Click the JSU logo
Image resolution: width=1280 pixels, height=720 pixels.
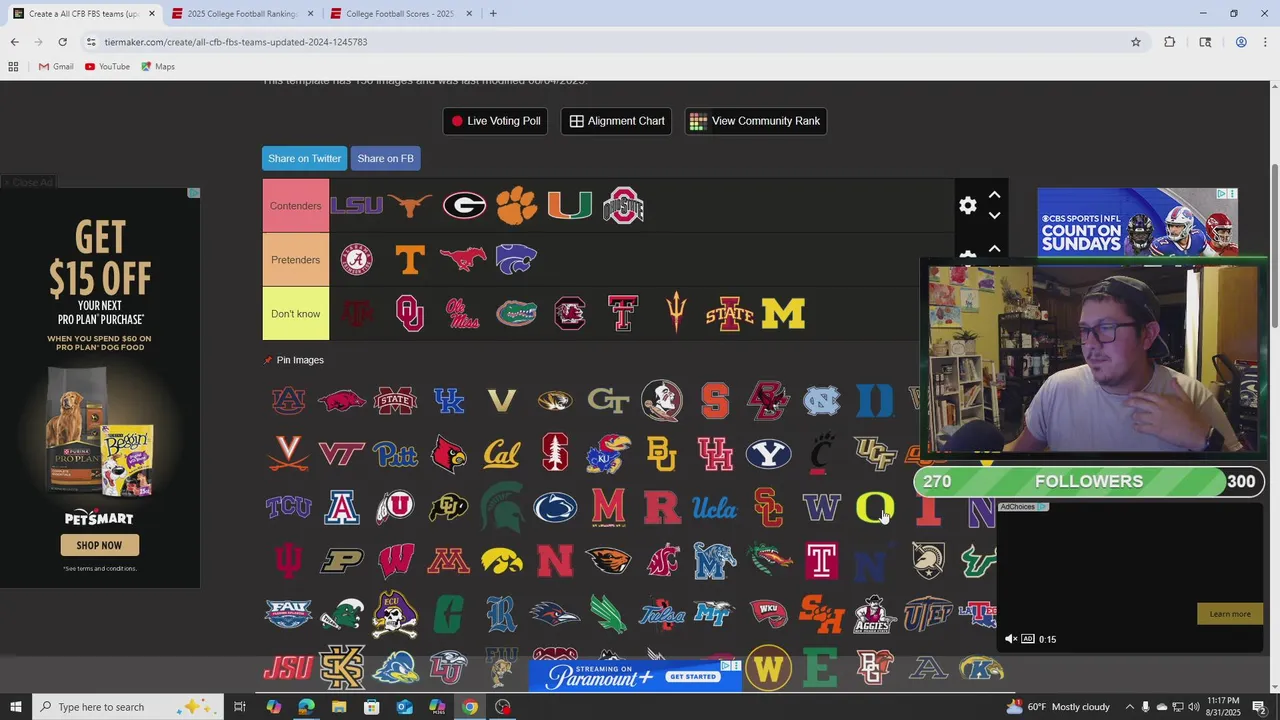coord(288,668)
